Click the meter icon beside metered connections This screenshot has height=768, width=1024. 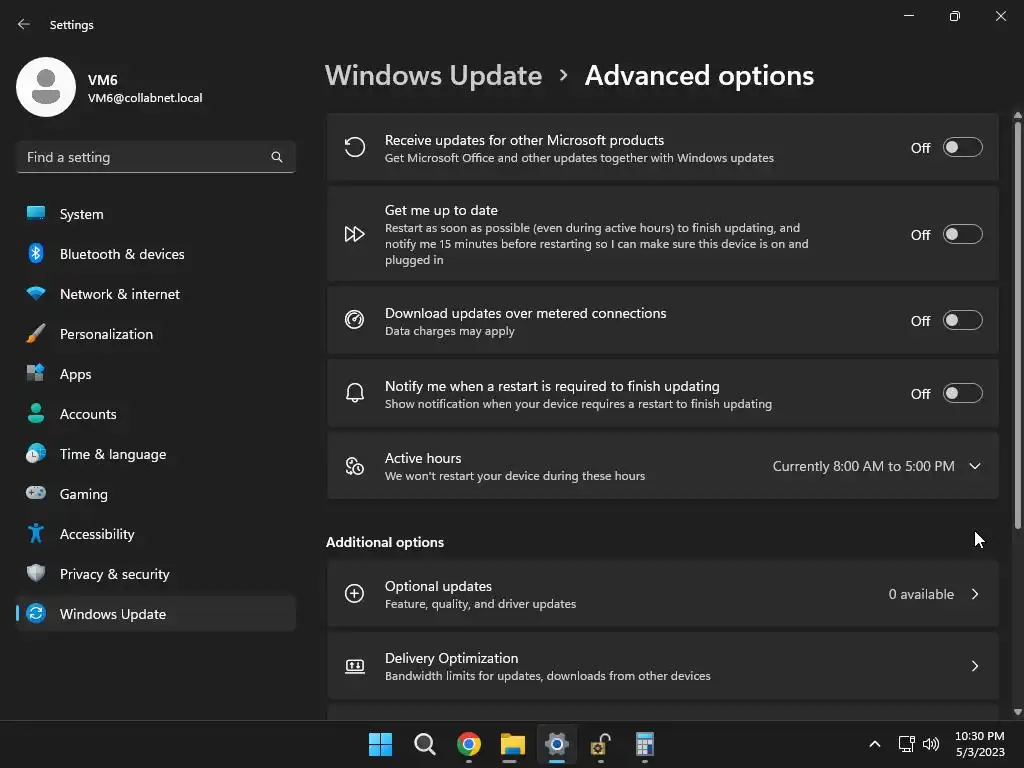coord(355,320)
